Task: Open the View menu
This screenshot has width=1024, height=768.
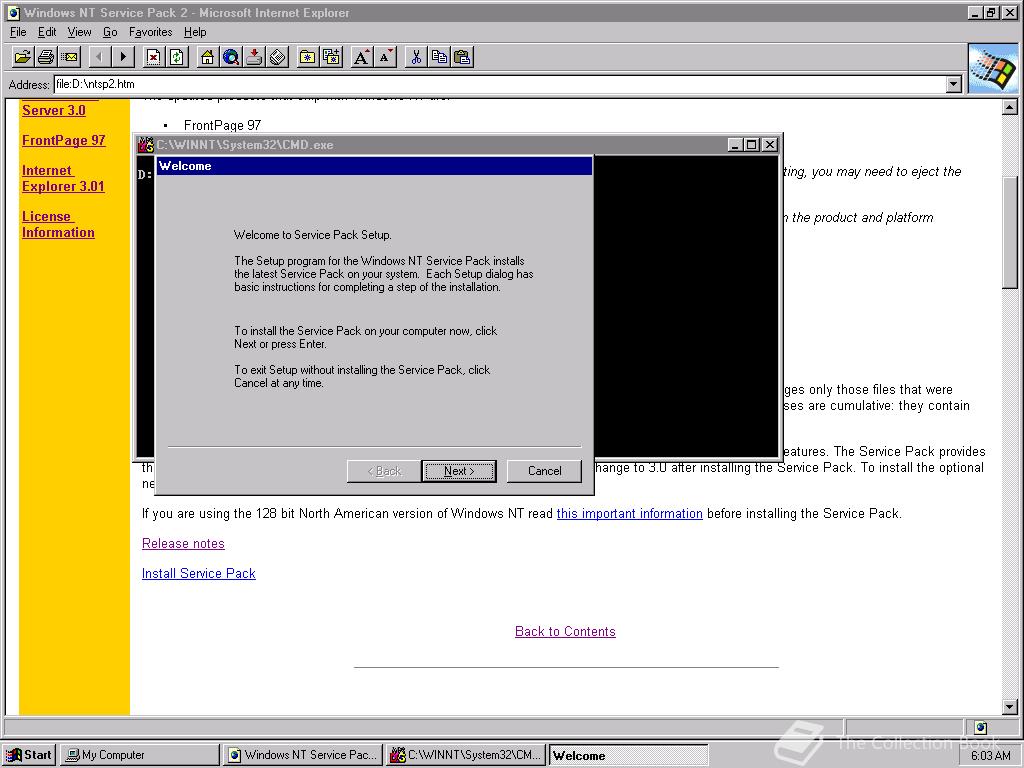Action: 79,32
